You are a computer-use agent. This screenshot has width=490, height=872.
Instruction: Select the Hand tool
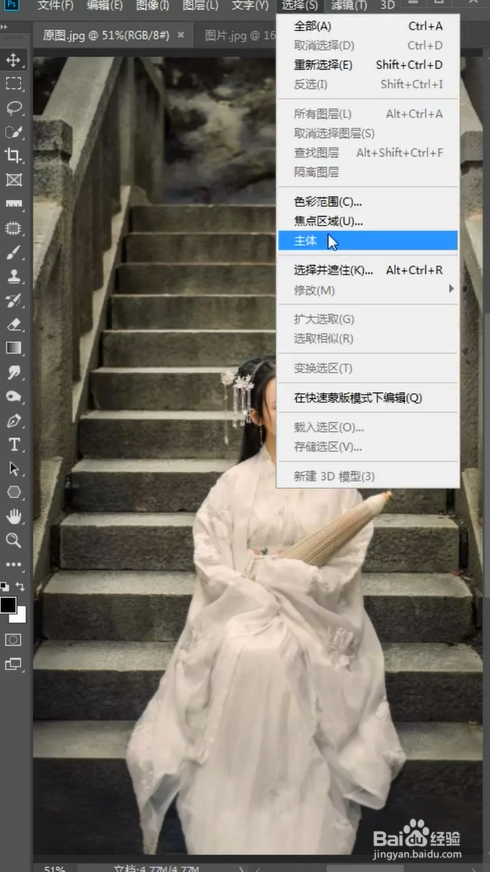coord(13,517)
